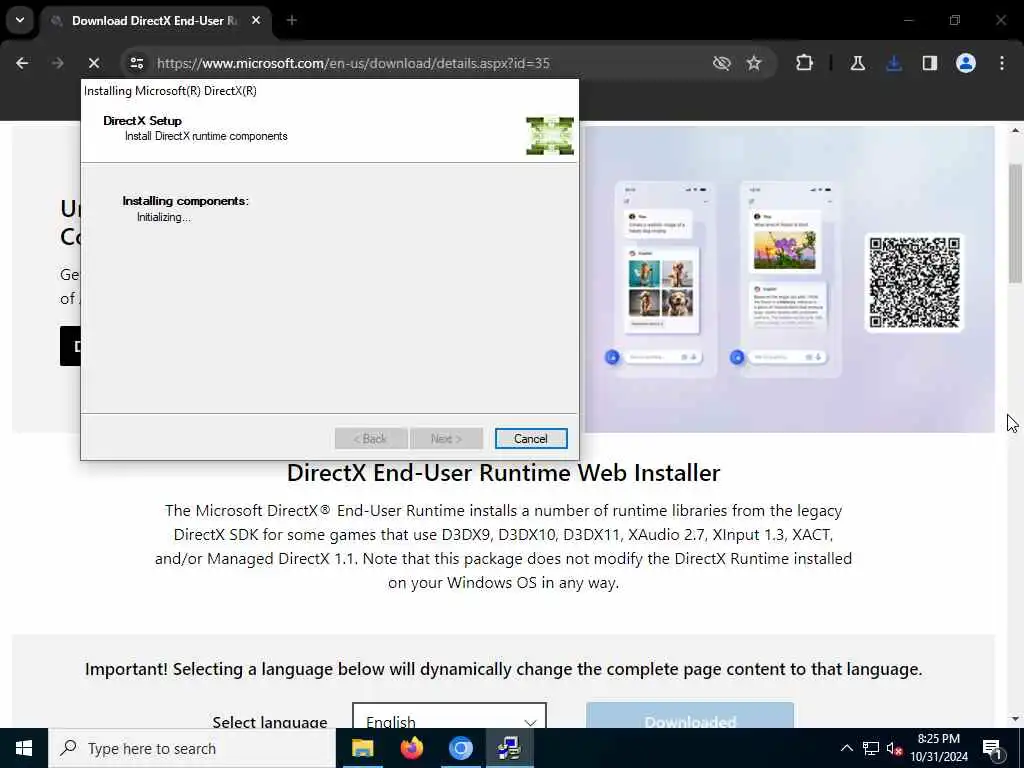Image resolution: width=1024 pixels, height=768 pixels.
Task: Open the Windows Start menu
Action: 24,748
